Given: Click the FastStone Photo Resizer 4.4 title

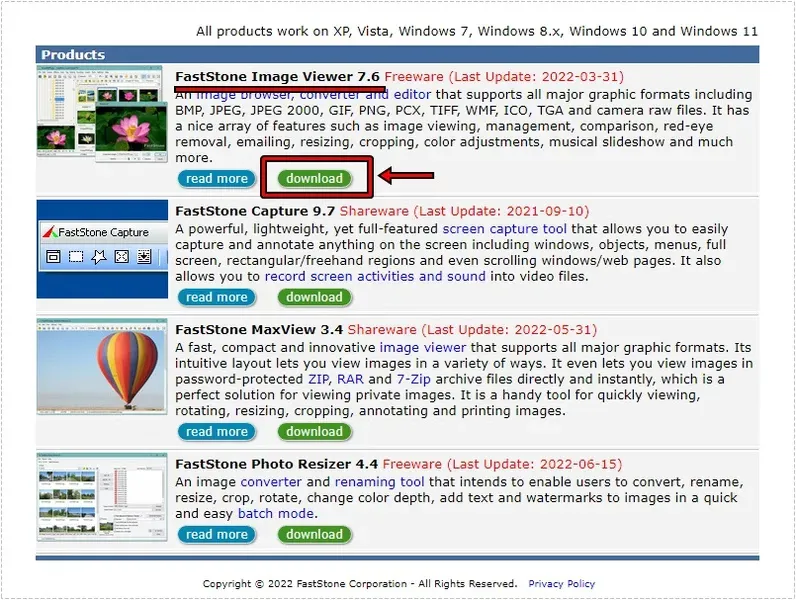Looking at the screenshot, I should (x=277, y=464).
